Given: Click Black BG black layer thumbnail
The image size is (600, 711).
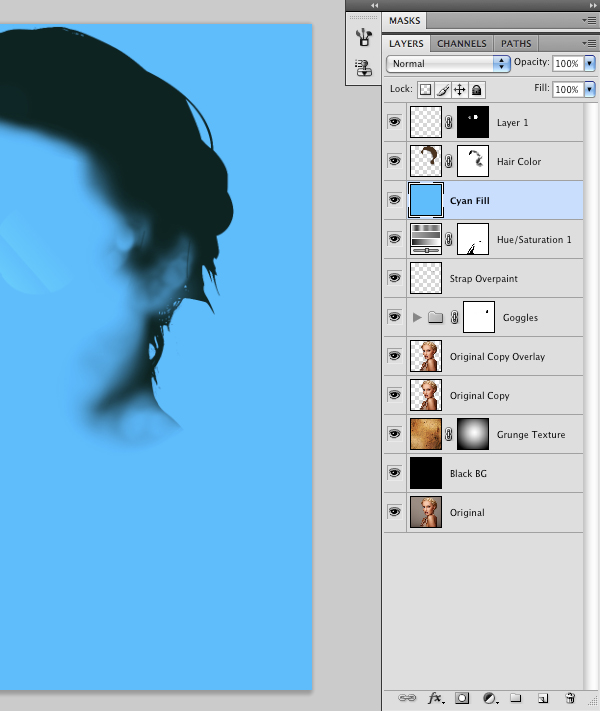Looking at the screenshot, I should 425,473.
